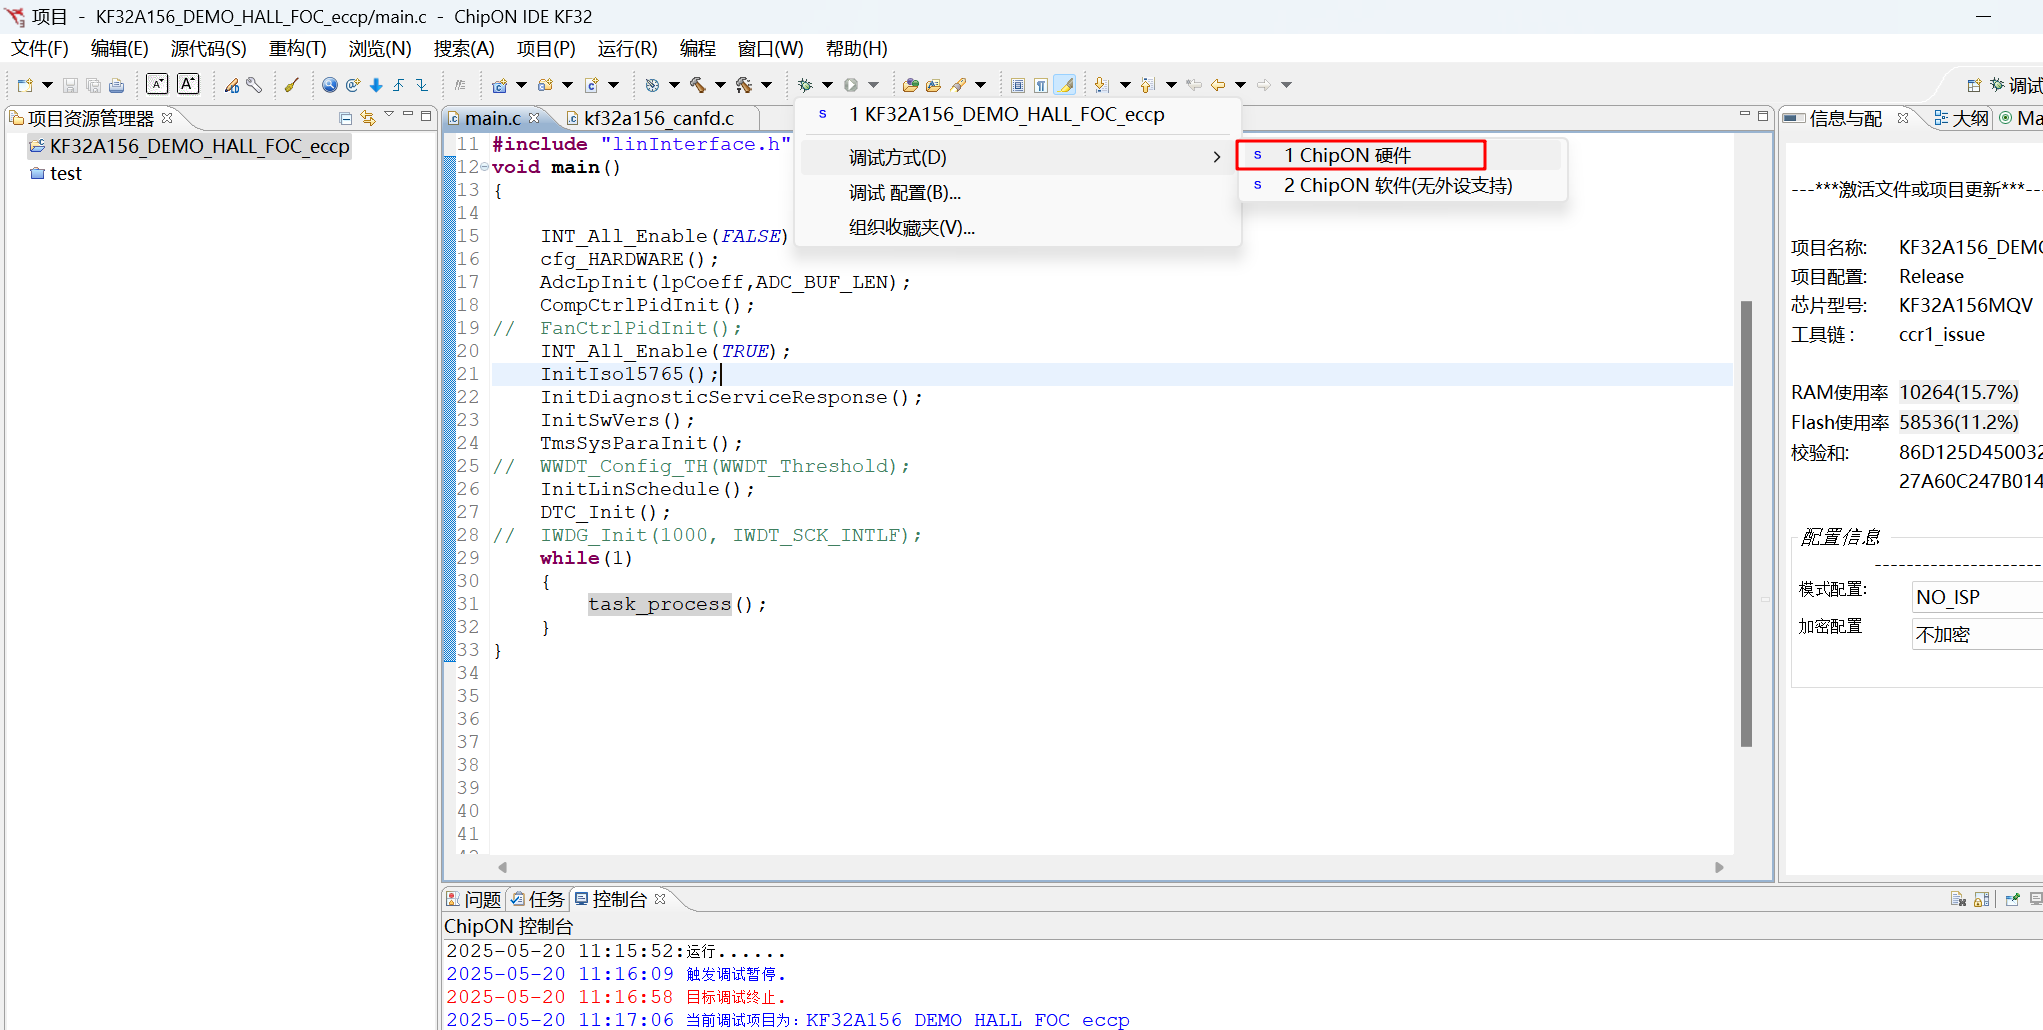
Task: Click the blue down-arrow download icon
Action: [376, 85]
